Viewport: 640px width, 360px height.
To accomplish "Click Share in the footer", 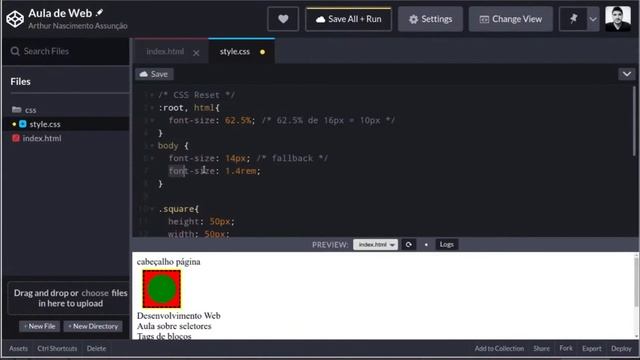I will click(x=541, y=348).
